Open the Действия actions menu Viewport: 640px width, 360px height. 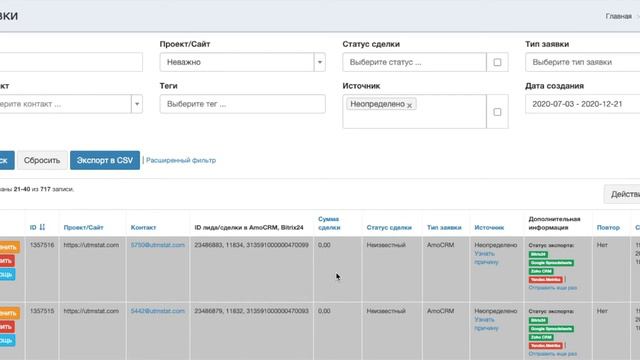(622, 194)
